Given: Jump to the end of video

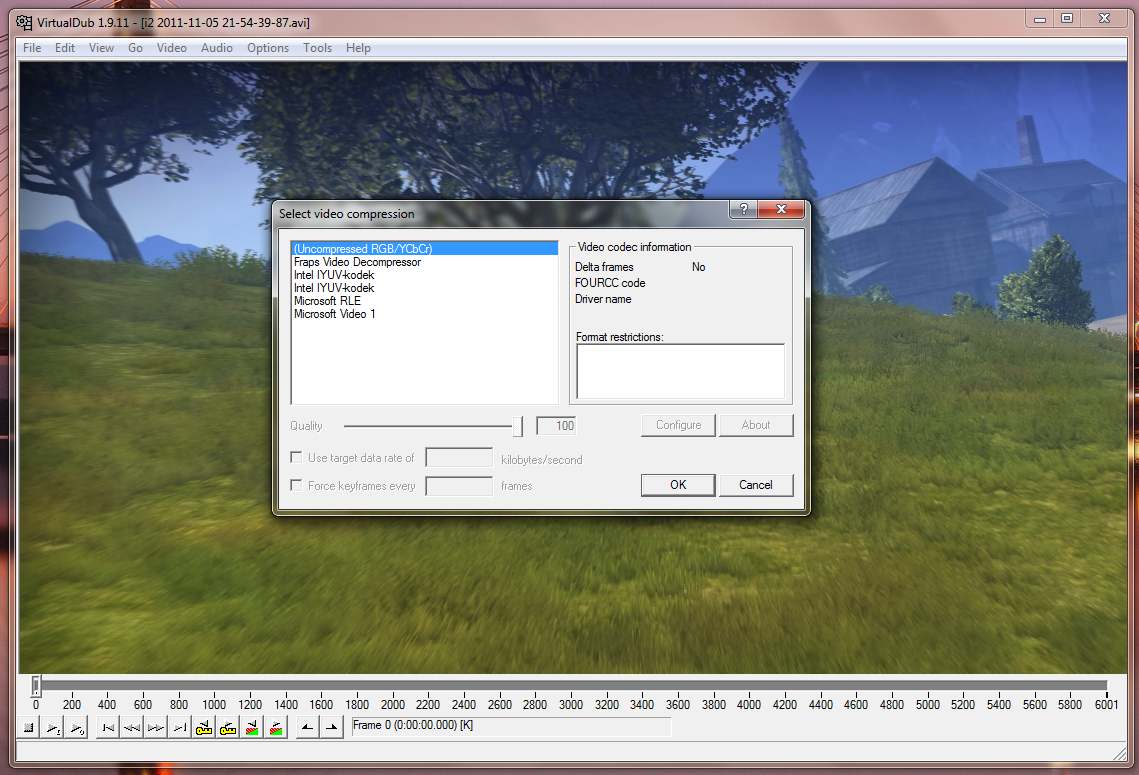Looking at the screenshot, I should [179, 727].
